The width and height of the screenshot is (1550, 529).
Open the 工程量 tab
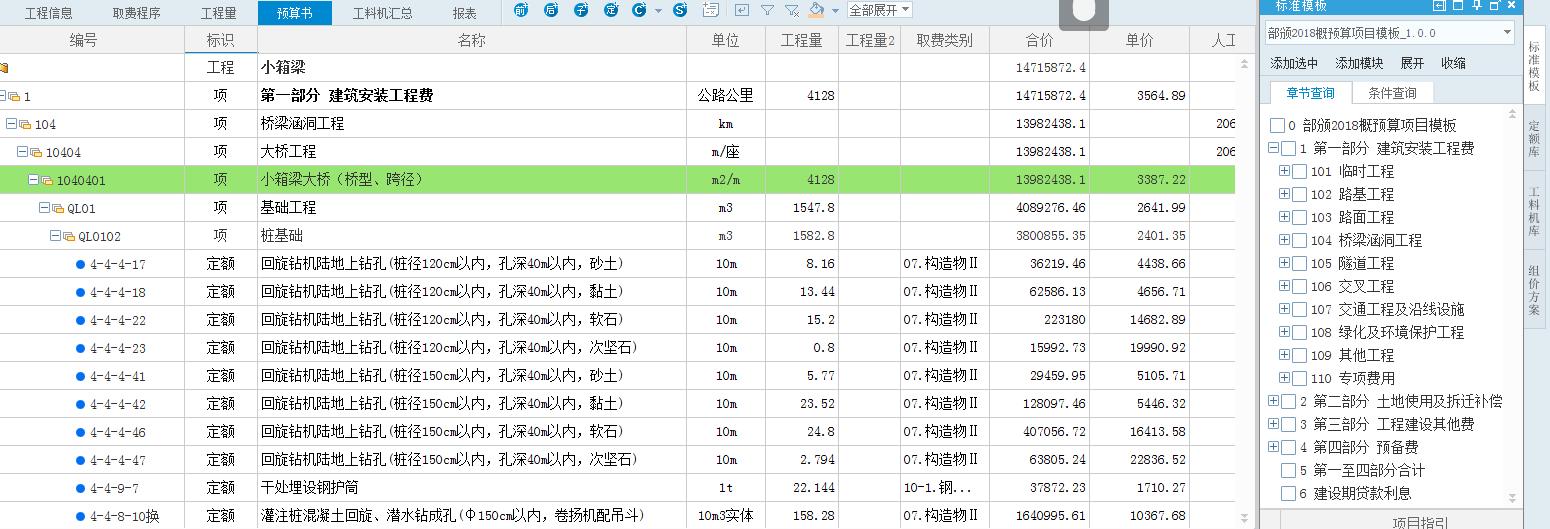(x=219, y=13)
